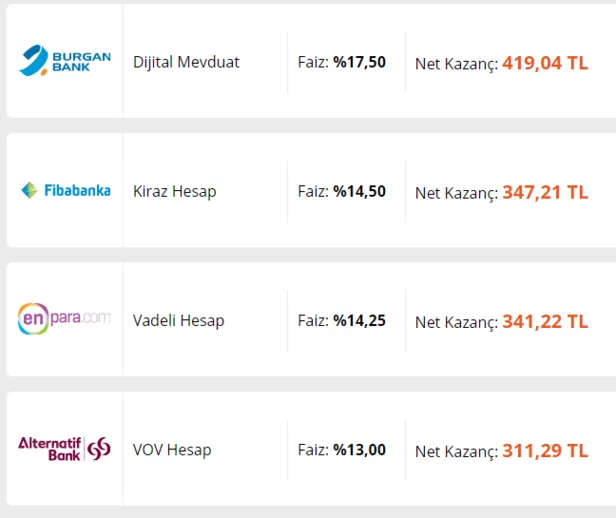Click the Enpara.com logo
Viewport: 616px width, 518px height.
65,320
